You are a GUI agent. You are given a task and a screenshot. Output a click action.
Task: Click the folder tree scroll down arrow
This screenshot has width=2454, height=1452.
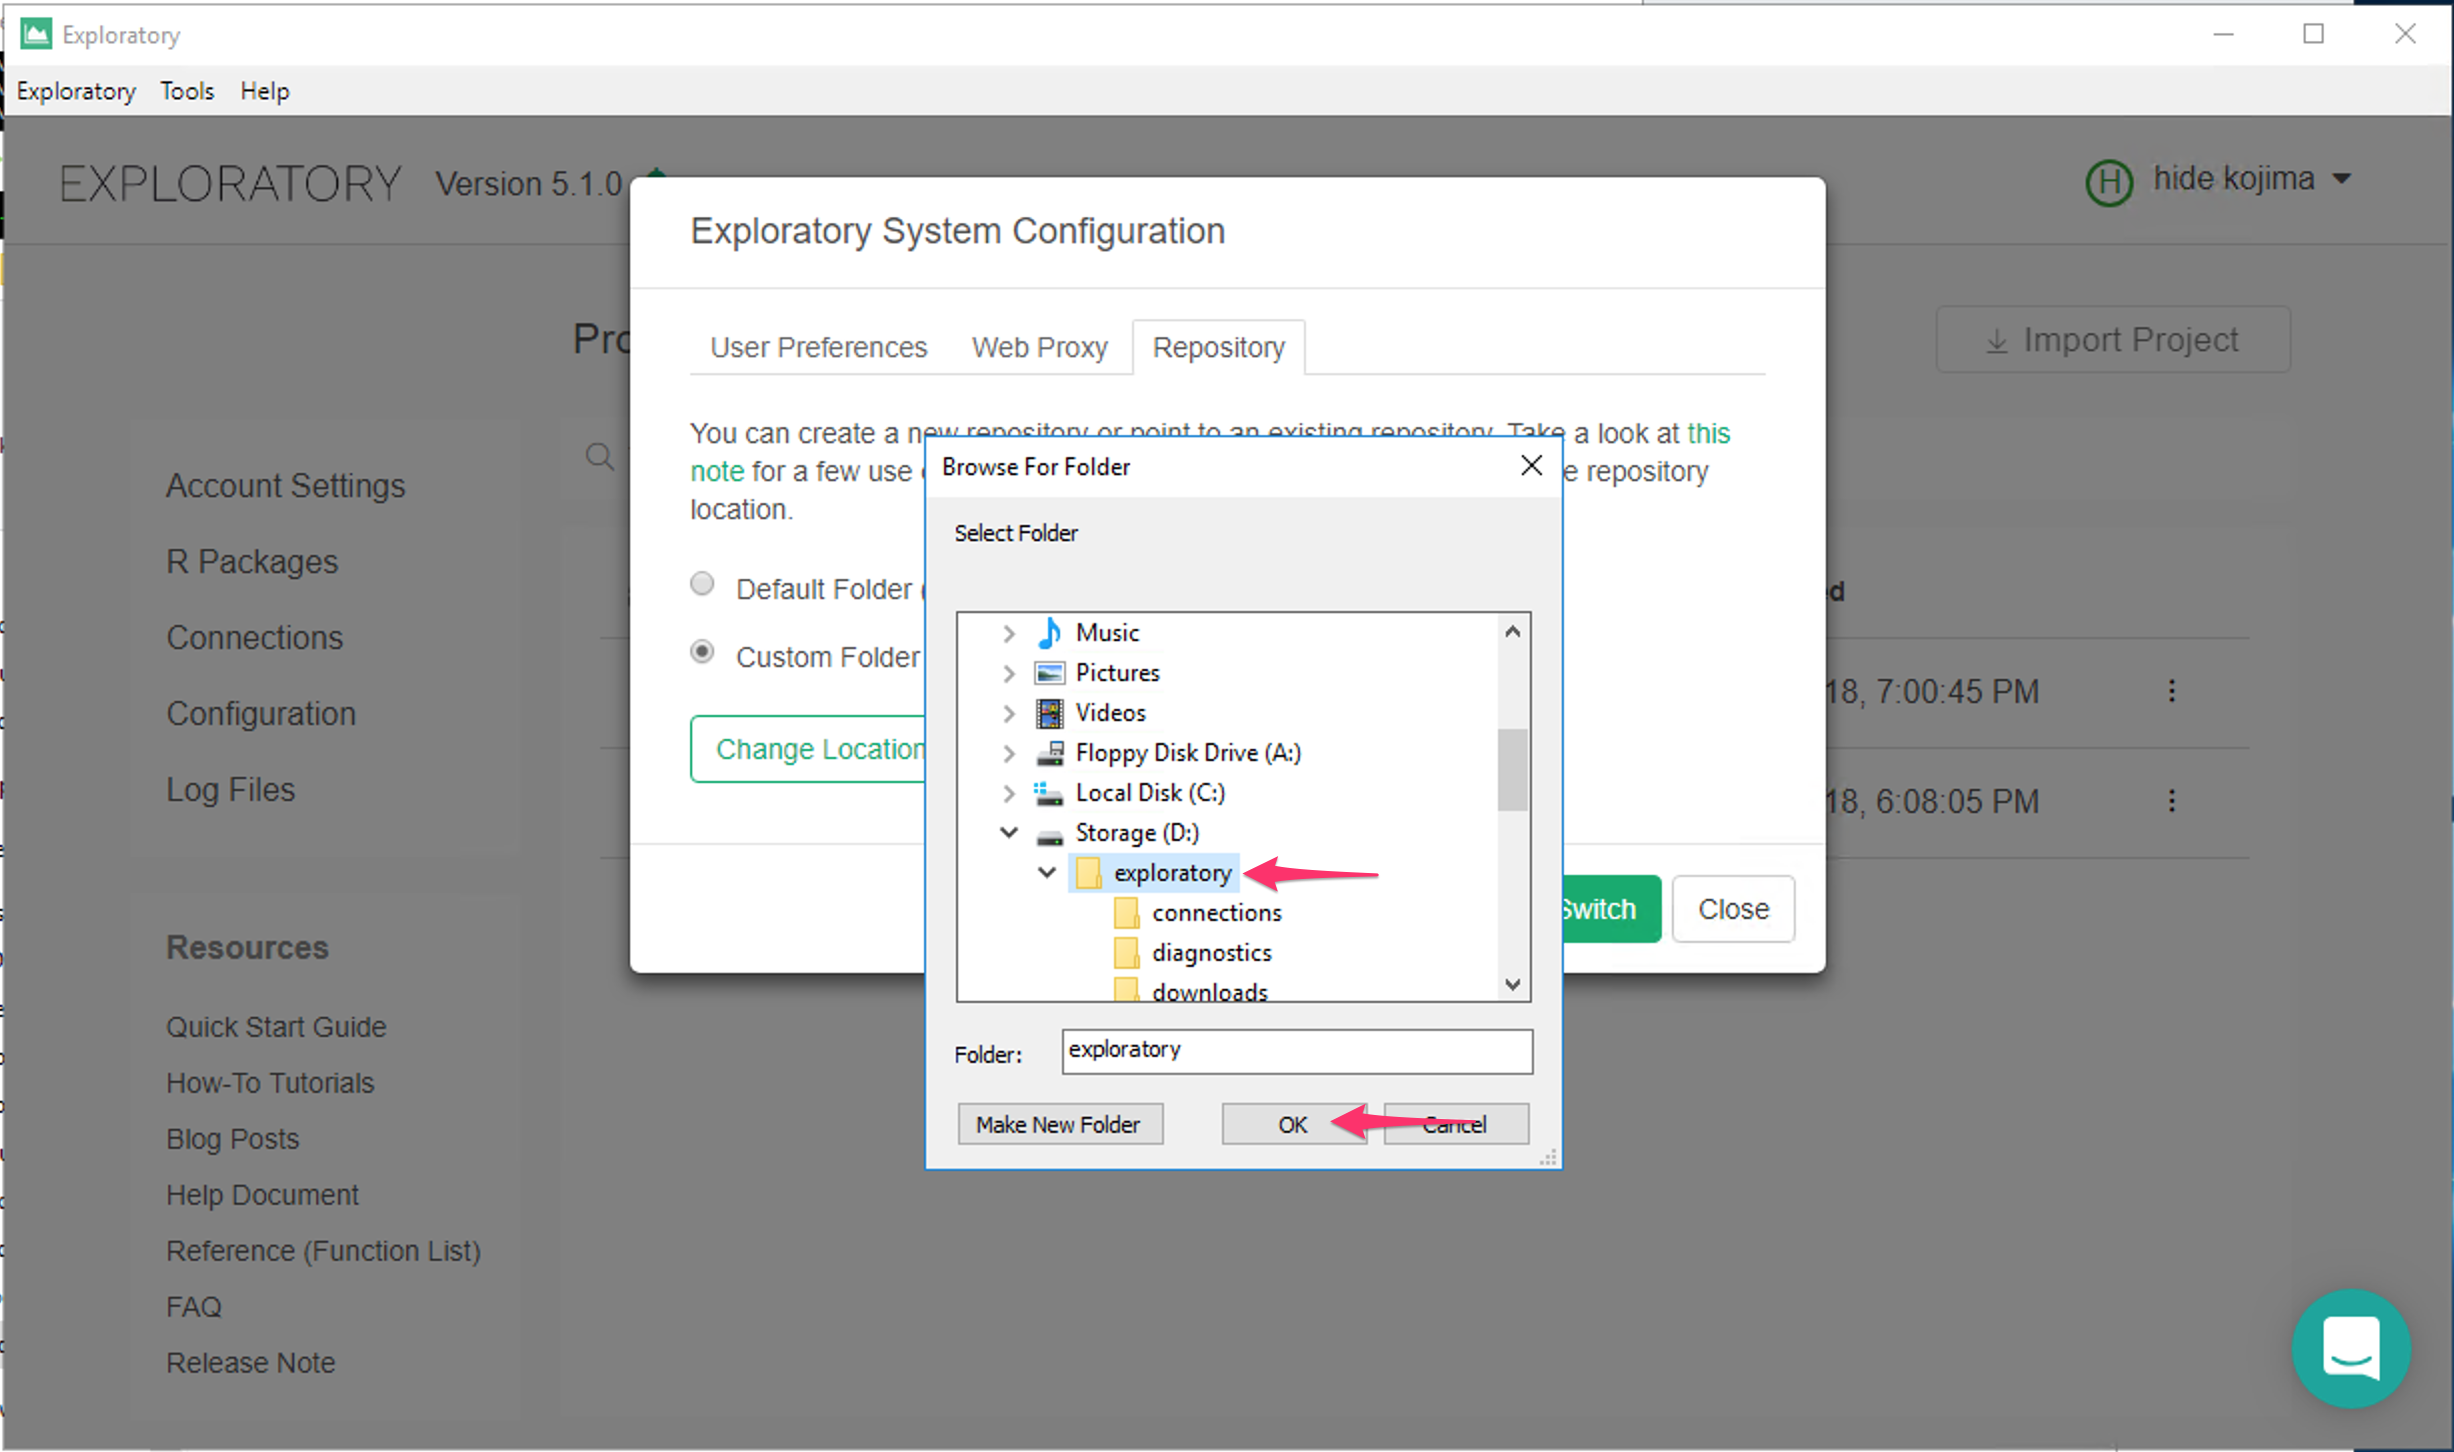(x=1512, y=985)
